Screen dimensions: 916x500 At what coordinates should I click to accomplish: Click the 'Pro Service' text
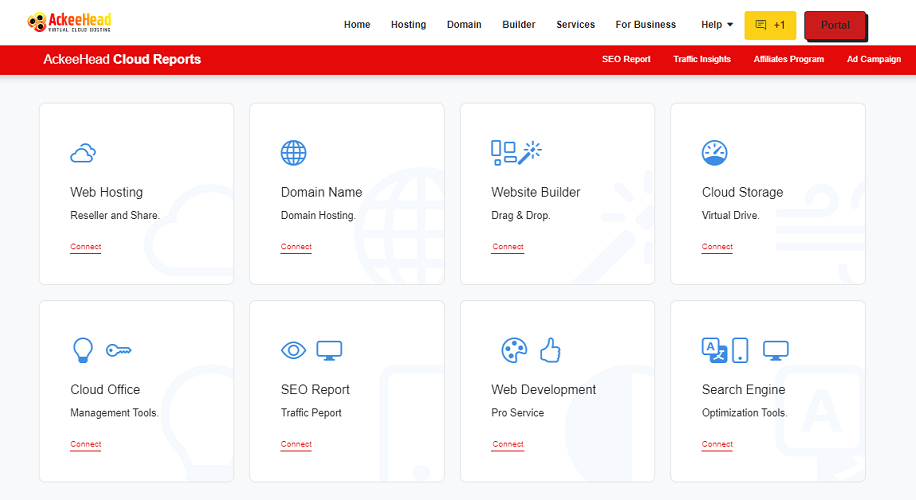[518, 412]
